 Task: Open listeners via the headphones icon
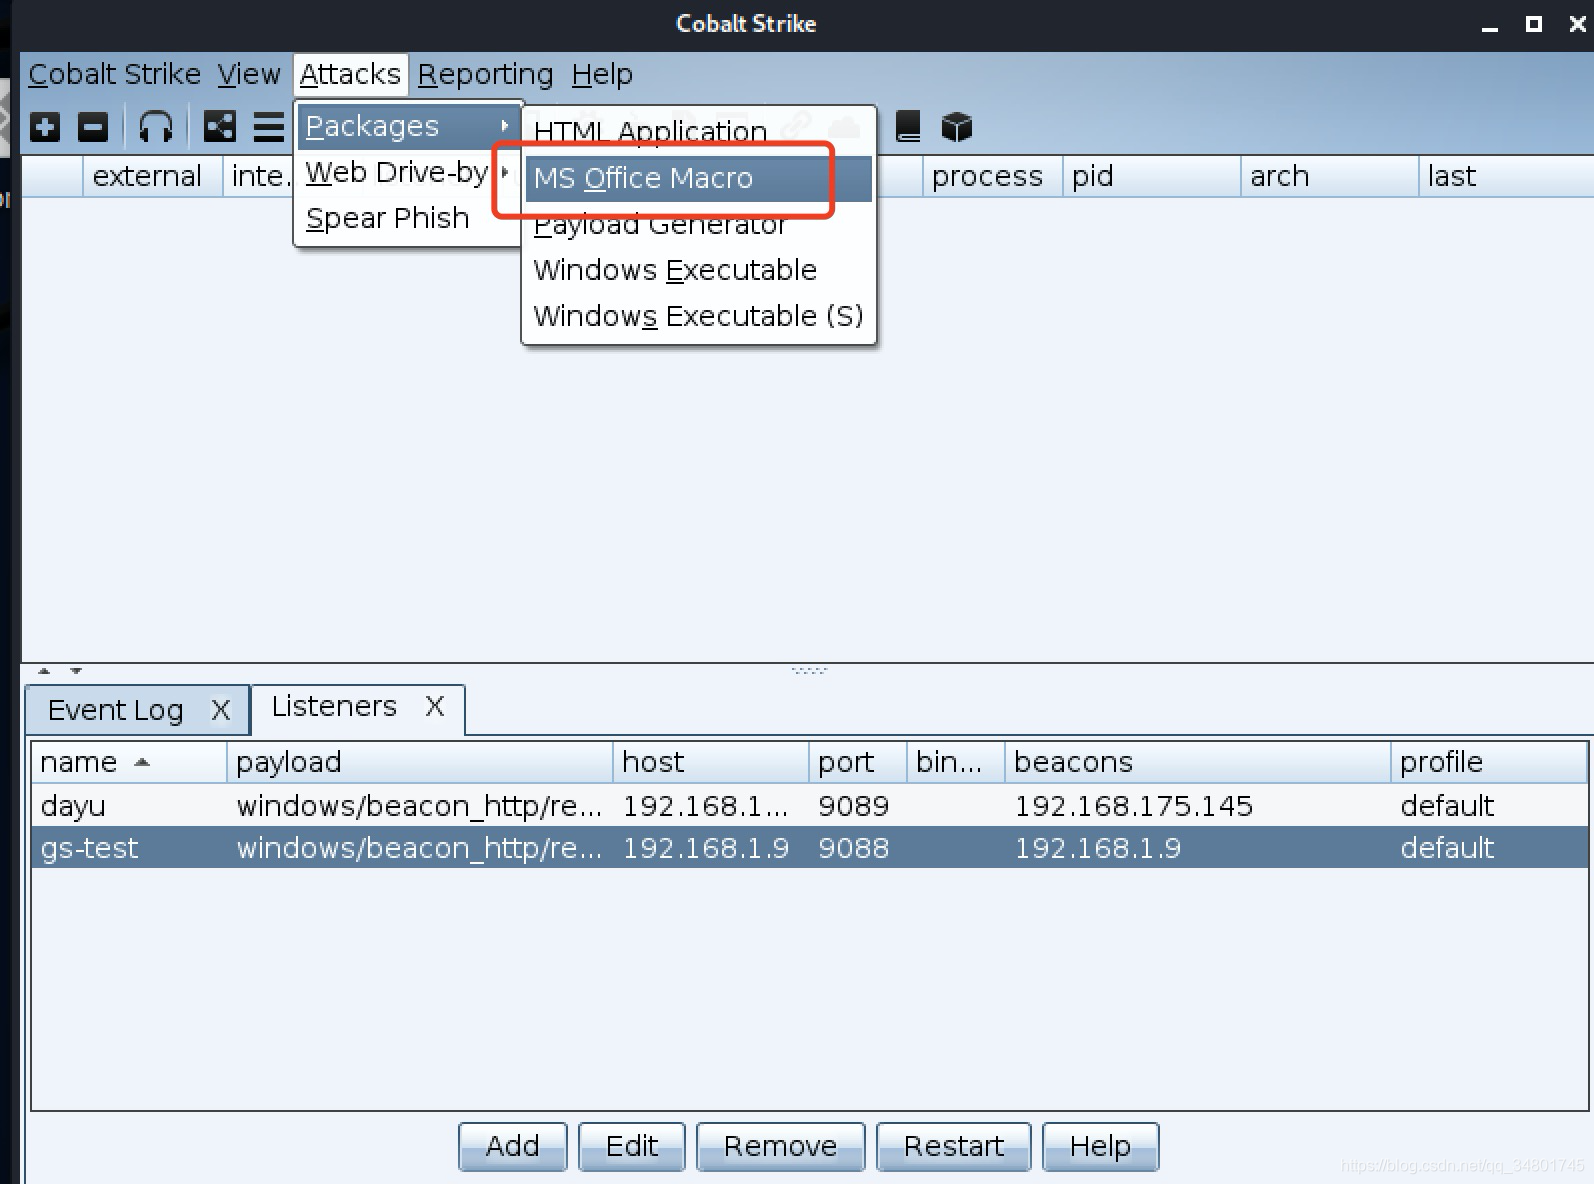click(156, 127)
